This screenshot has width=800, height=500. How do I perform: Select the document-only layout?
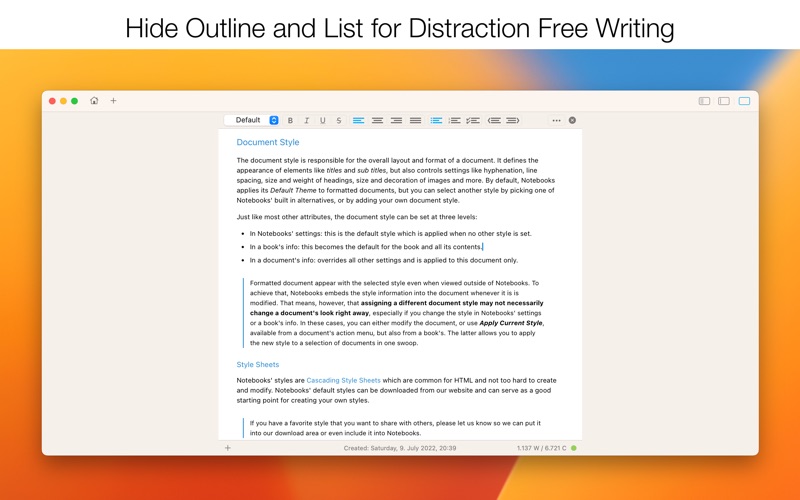(744, 101)
